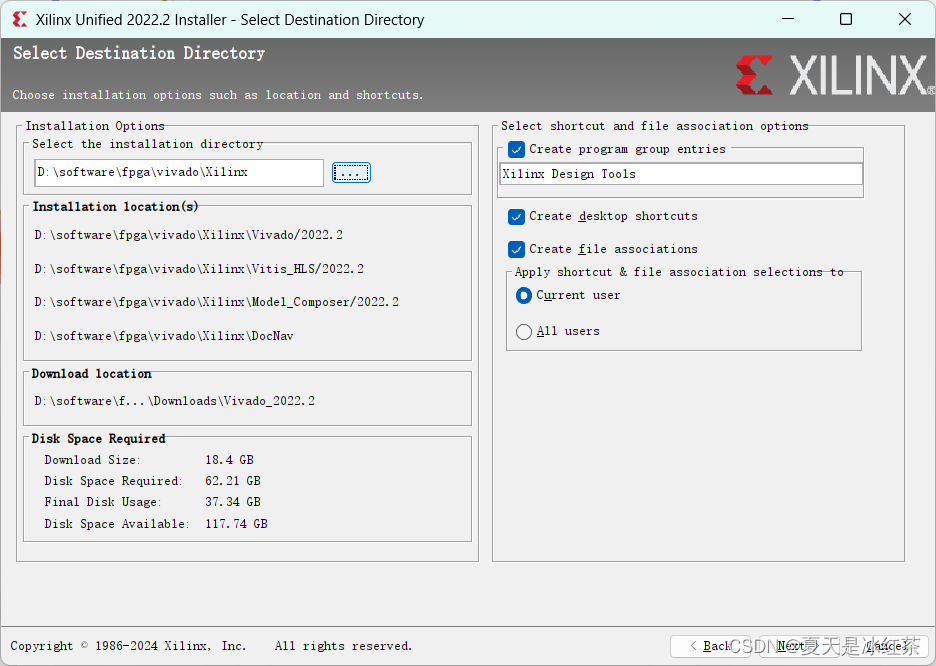936x666 pixels.
Task: Click the Downloads\Vivado_2022.2 download path
Action: (174, 401)
